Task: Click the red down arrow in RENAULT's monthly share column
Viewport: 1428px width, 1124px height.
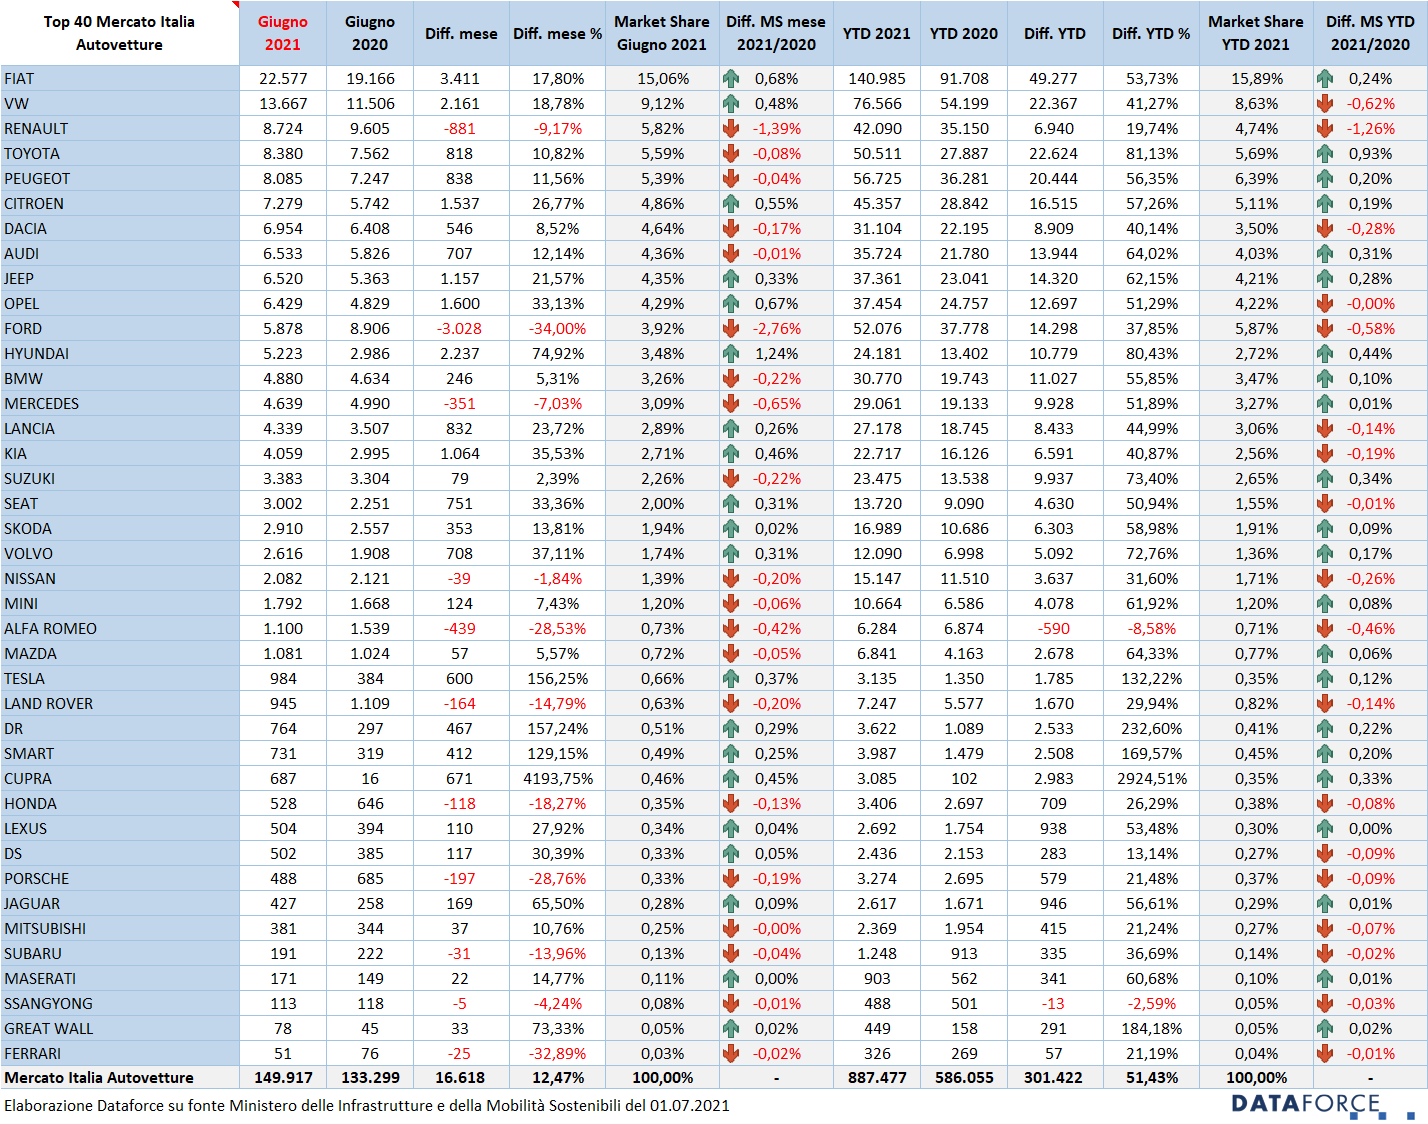Action: click(x=731, y=128)
